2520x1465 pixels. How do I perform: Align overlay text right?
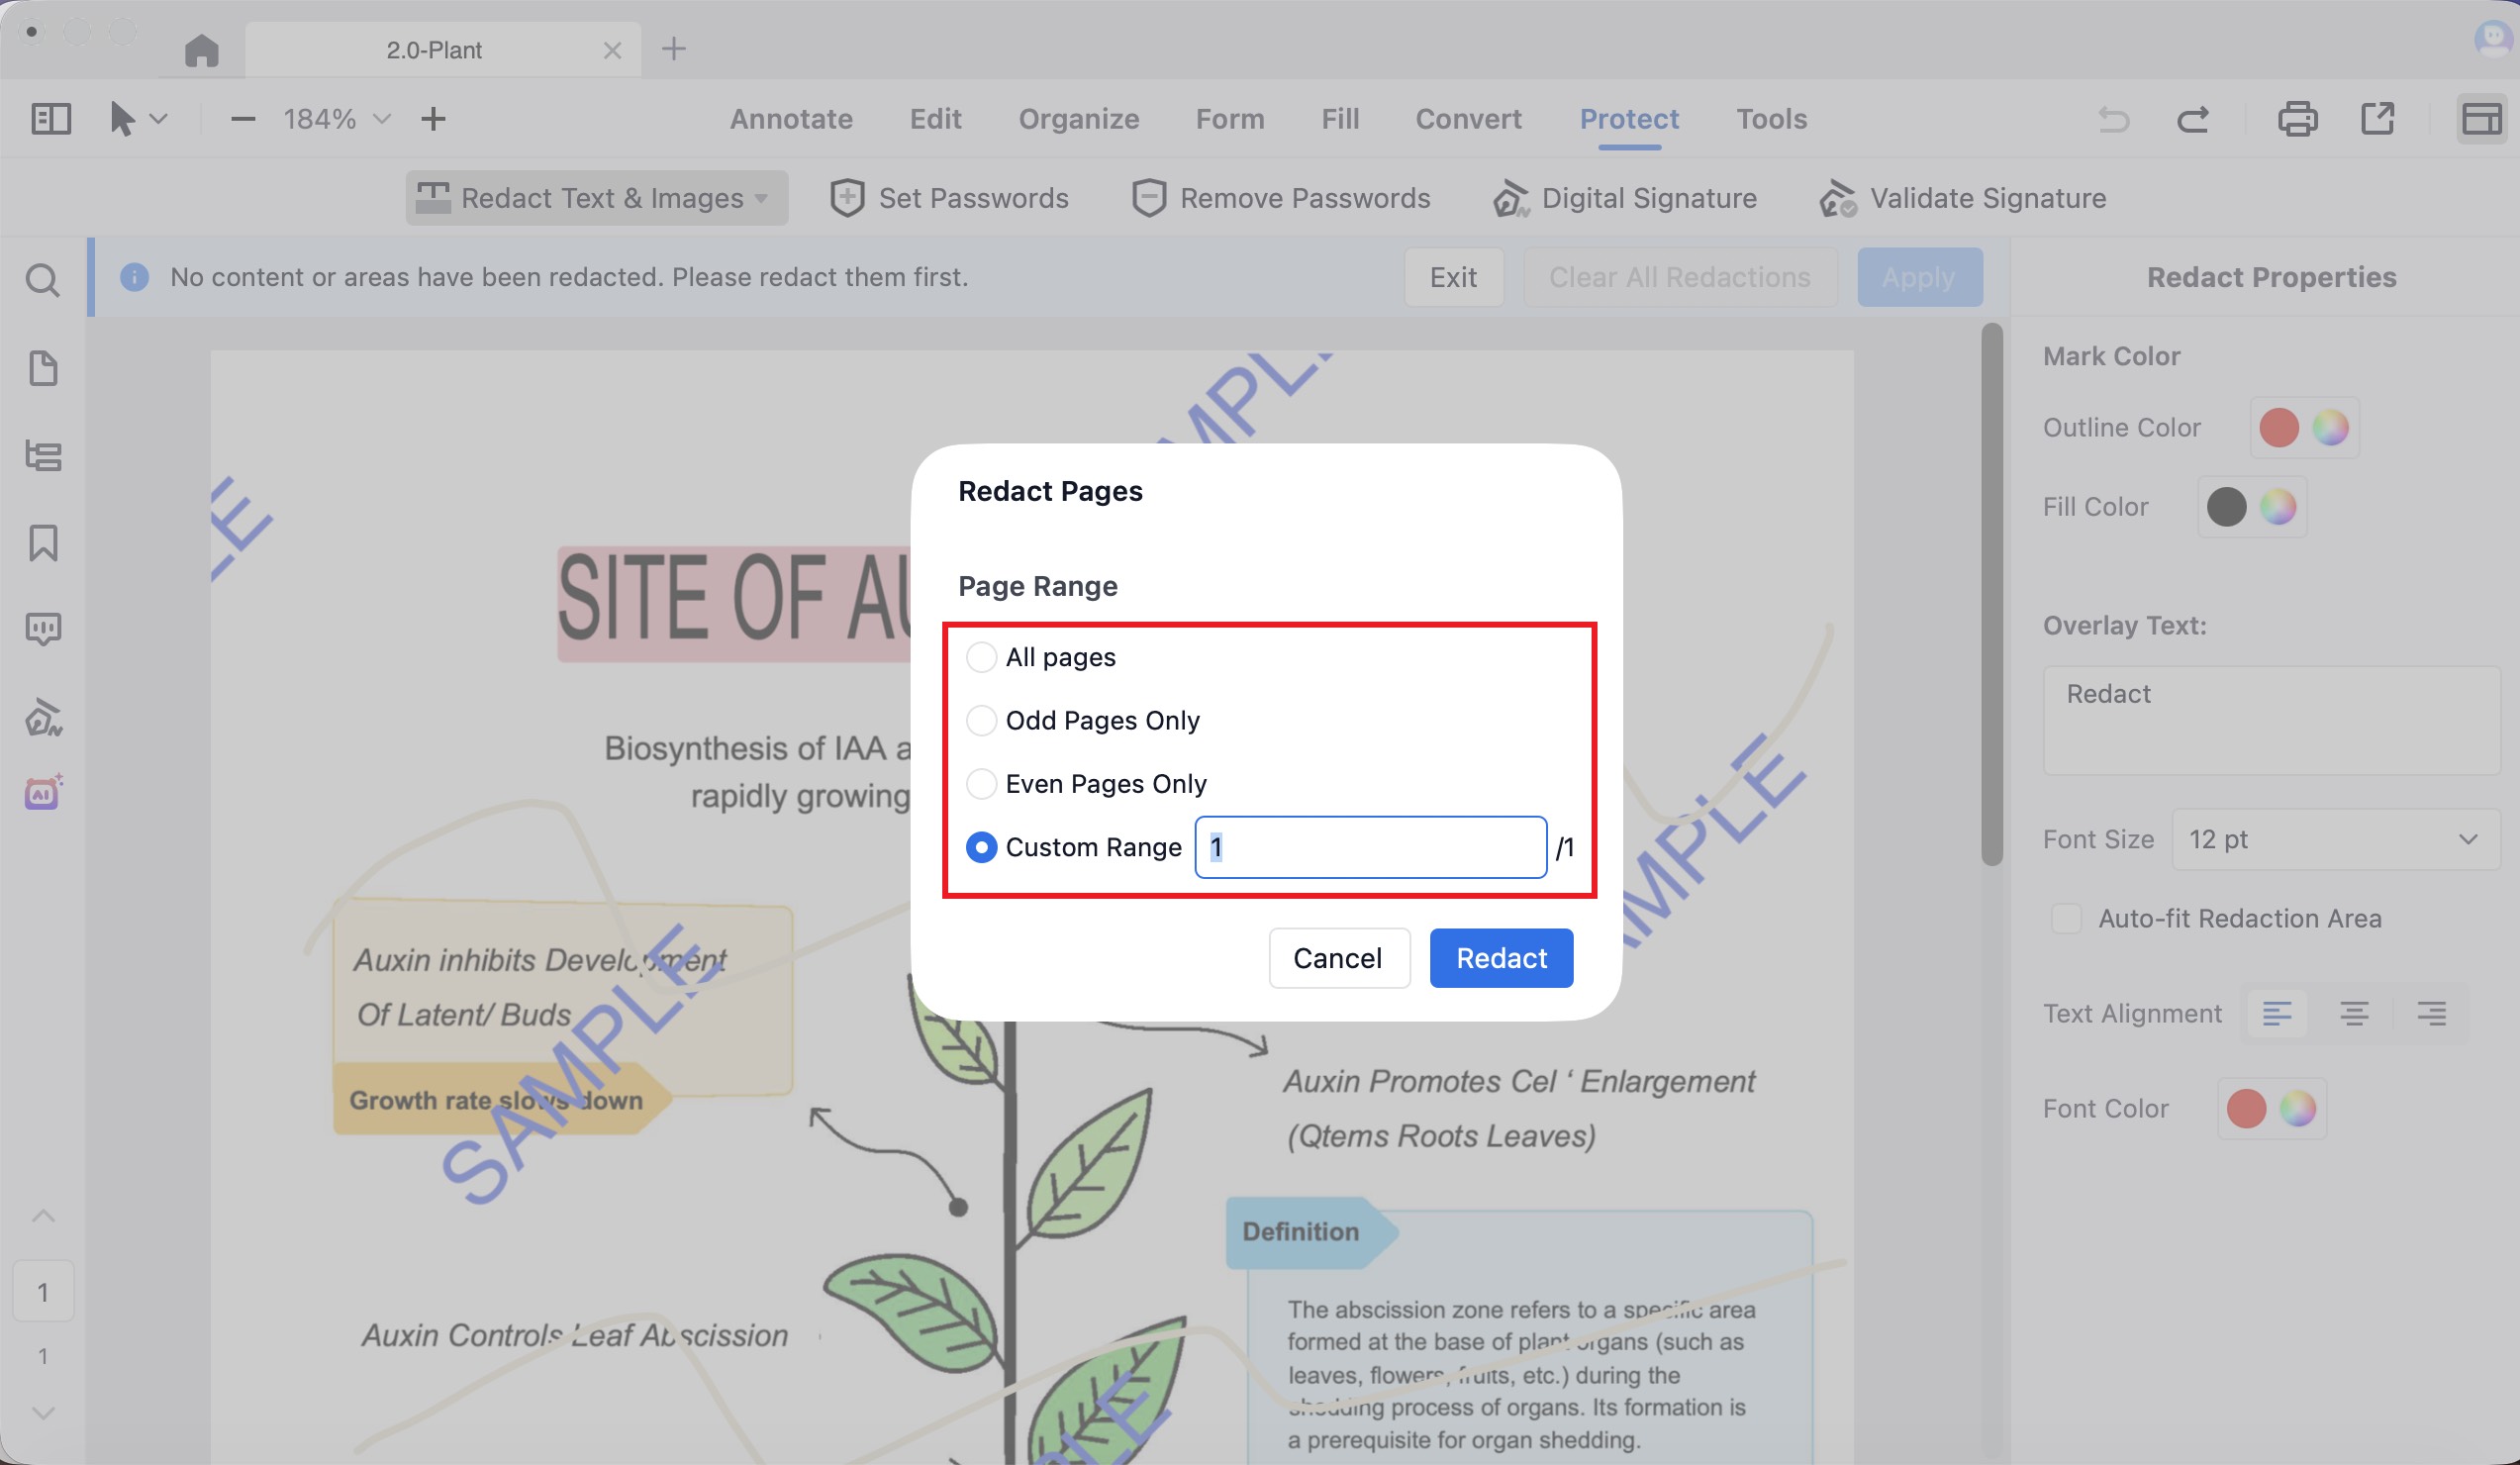point(2432,1014)
